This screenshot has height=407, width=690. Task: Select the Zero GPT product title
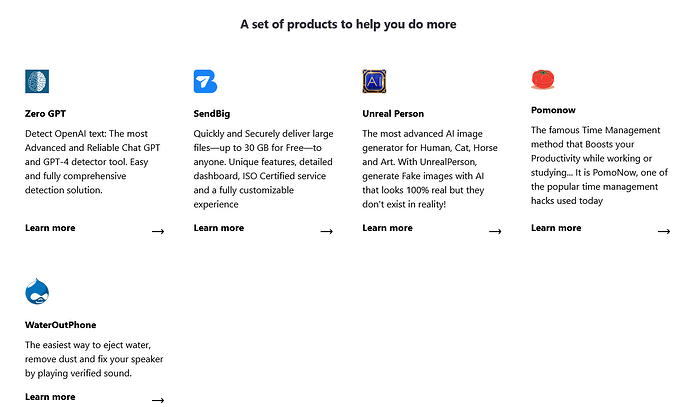click(45, 114)
